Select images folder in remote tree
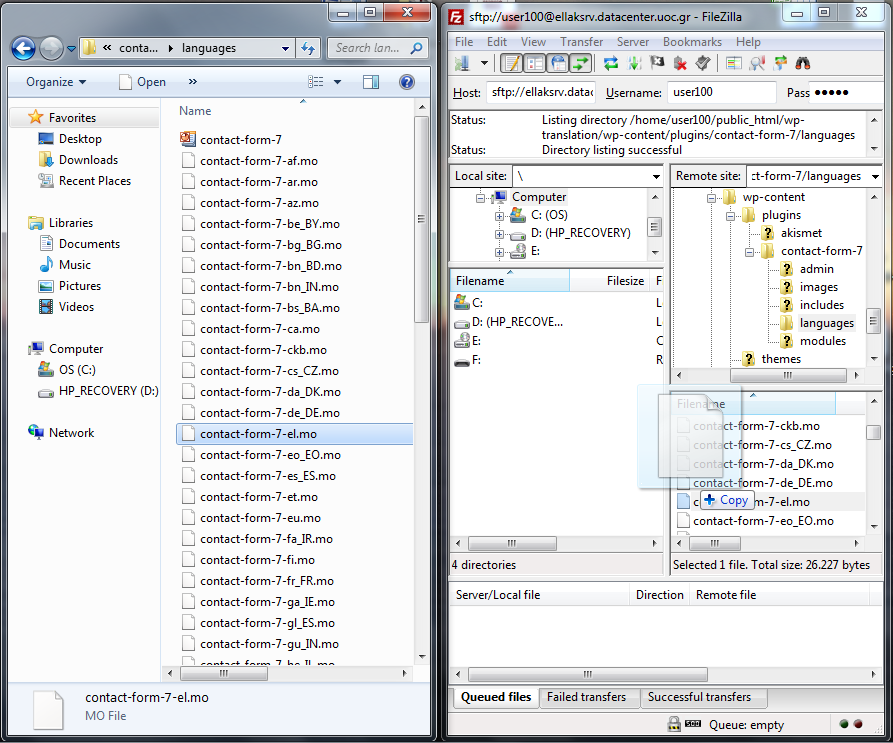The height and width of the screenshot is (743, 893). tap(819, 287)
